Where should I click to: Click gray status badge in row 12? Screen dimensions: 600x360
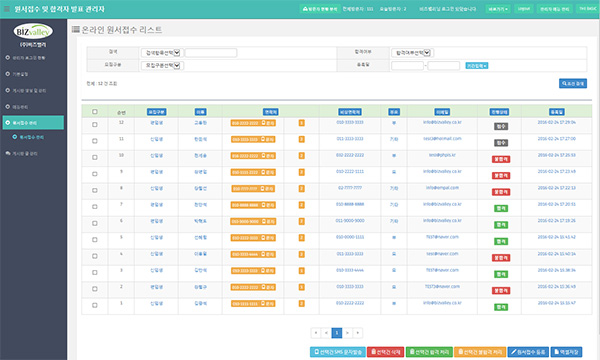tap(501, 126)
